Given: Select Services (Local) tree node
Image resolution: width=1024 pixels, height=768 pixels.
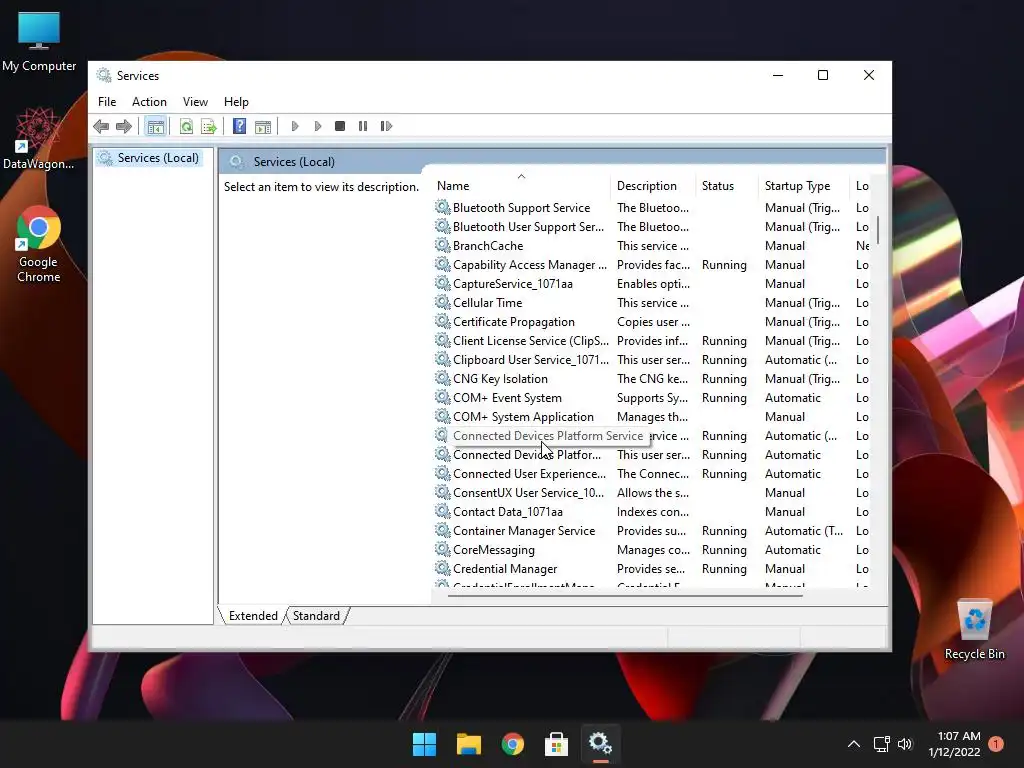Looking at the screenshot, I should tap(150, 158).
